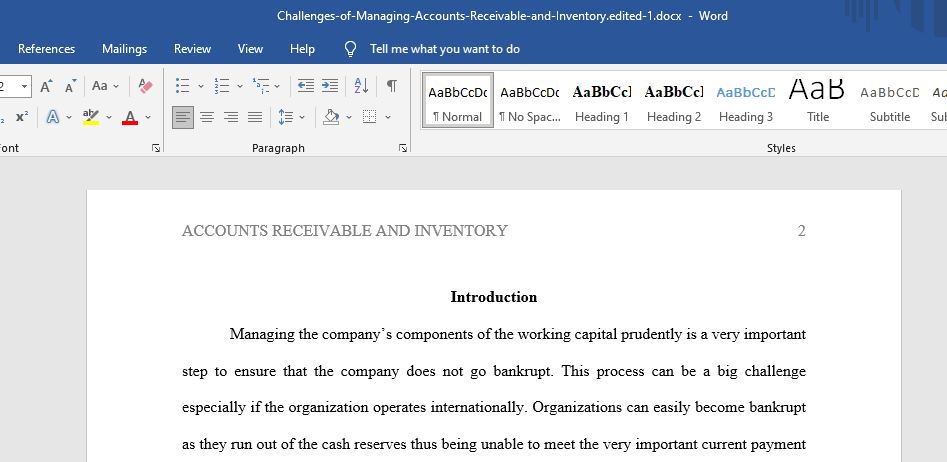Click the Multilevel List icon

pyautogui.click(x=261, y=86)
